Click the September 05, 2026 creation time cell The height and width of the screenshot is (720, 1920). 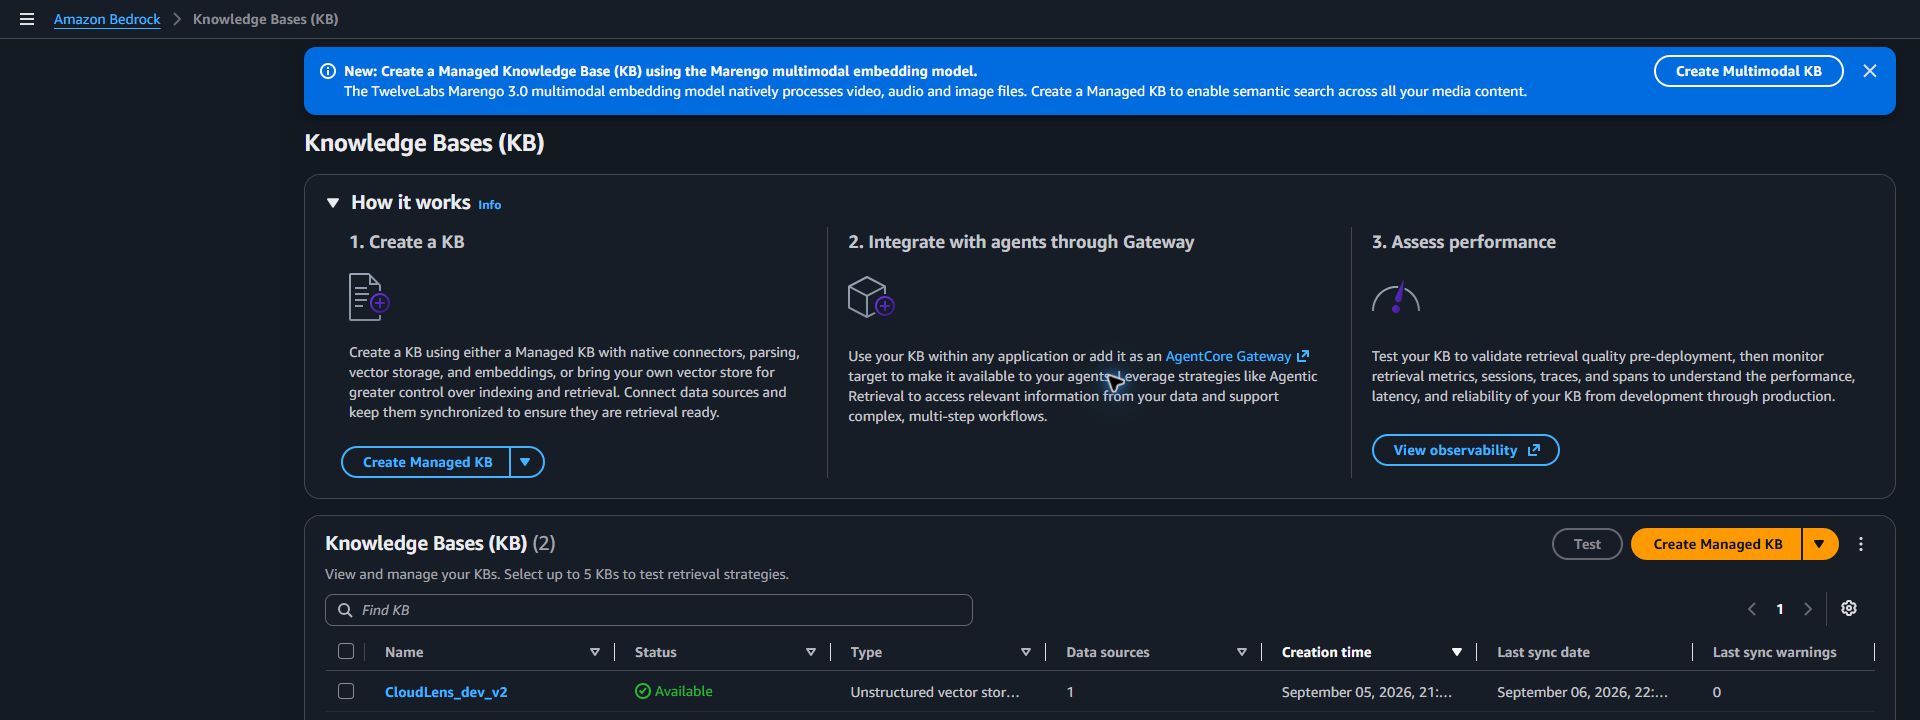click(x=1366, y=692)
